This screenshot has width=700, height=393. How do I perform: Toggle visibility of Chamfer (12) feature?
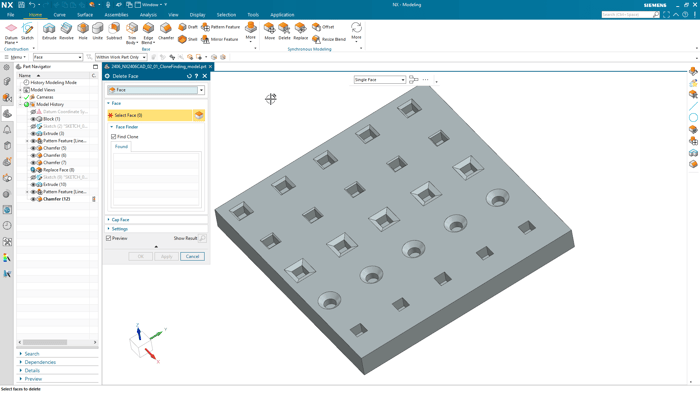[33, 199]
